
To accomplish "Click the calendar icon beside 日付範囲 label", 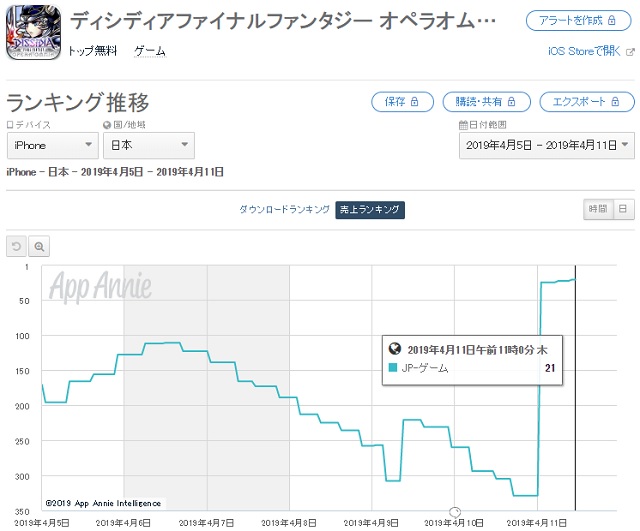I will (x=463, y=125).
